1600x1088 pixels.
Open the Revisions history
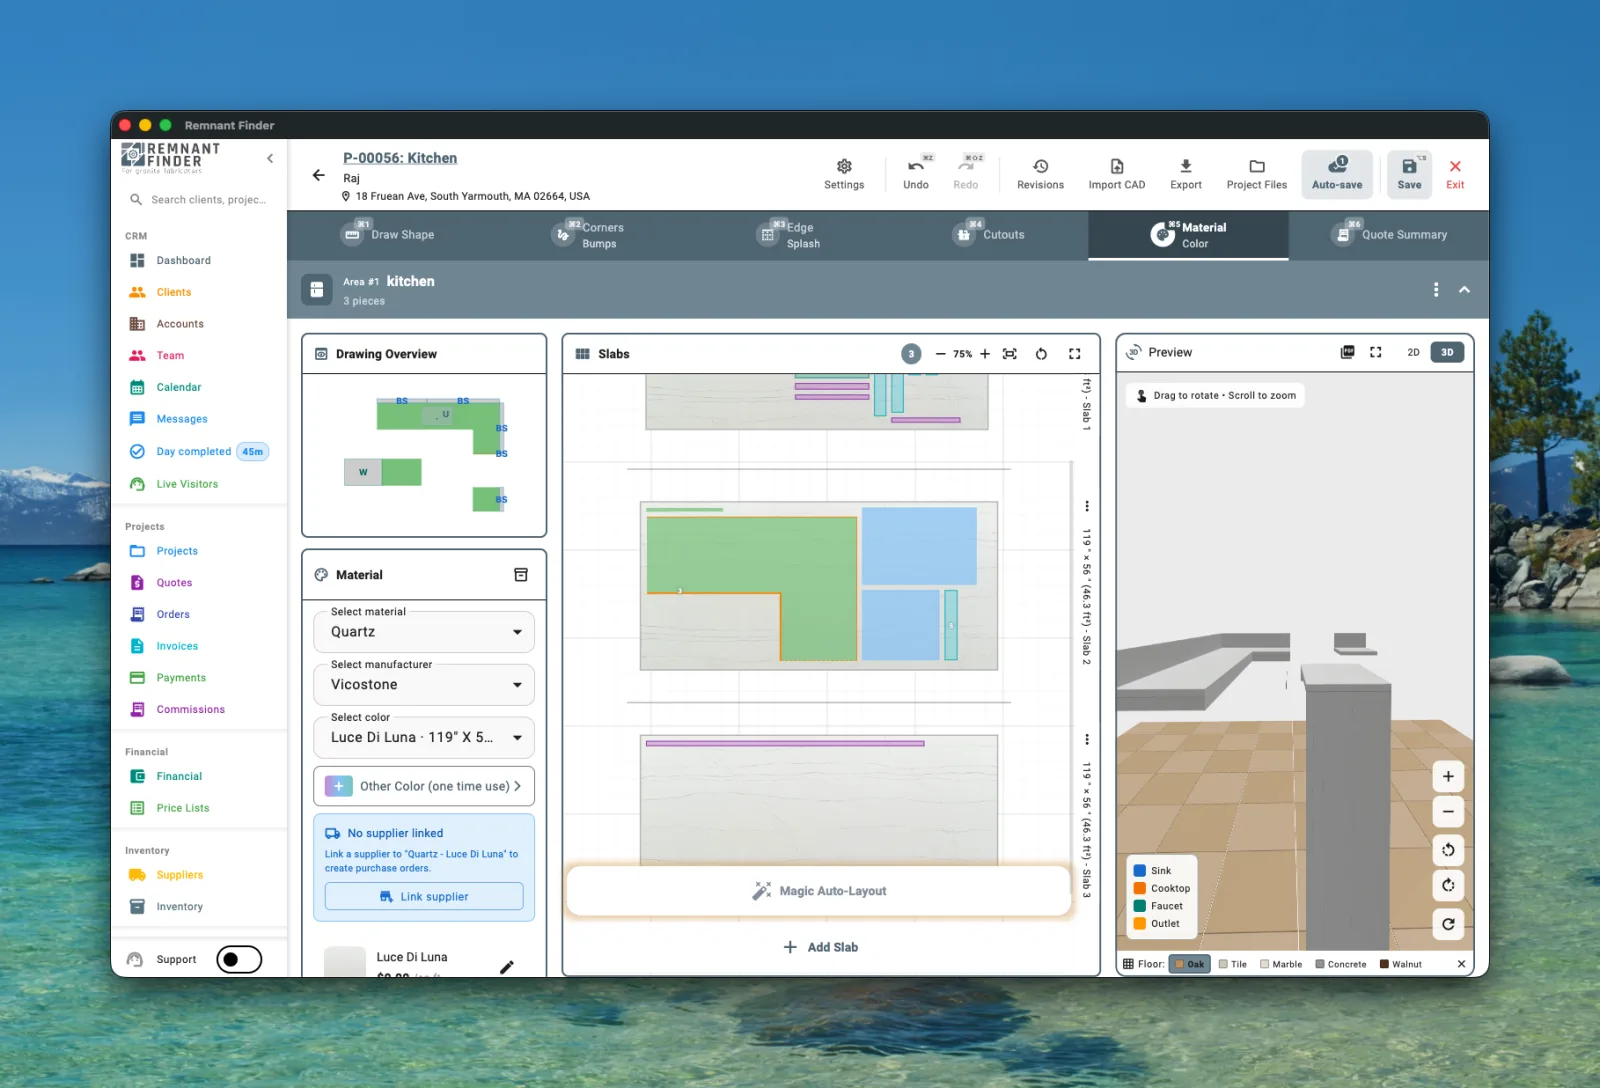point(1040,173)
